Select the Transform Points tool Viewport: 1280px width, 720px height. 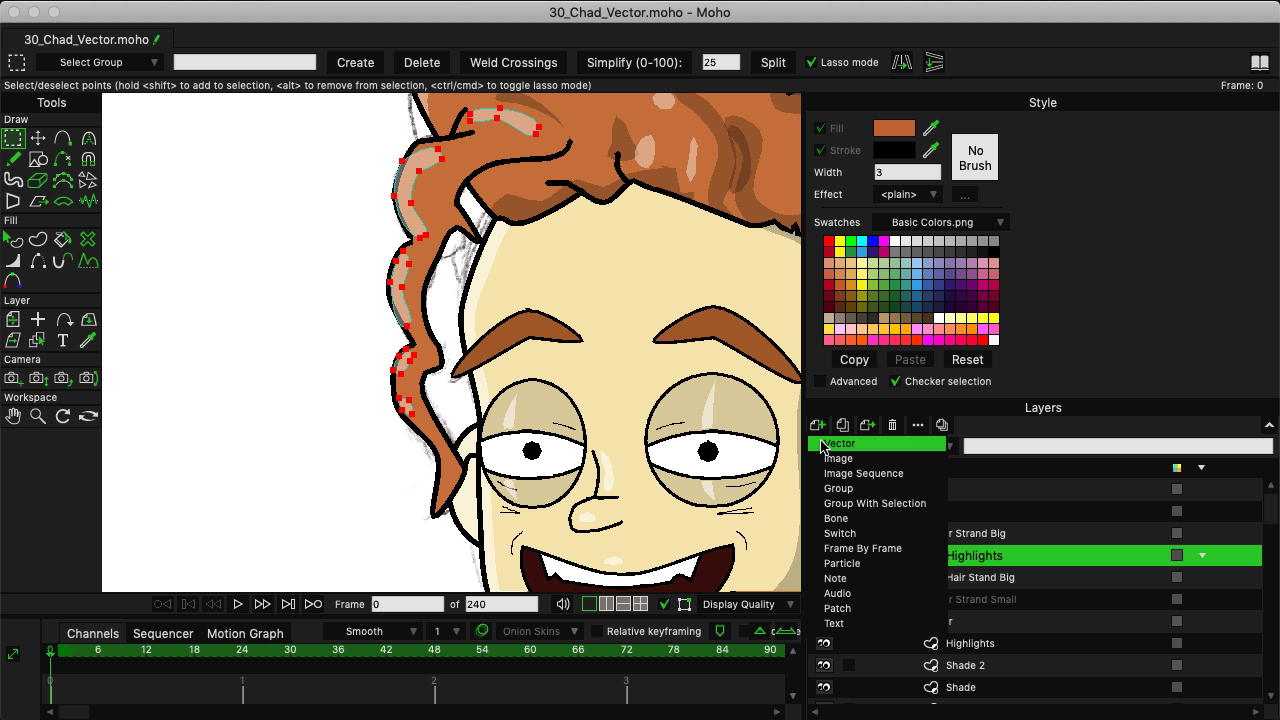[37, 138]
